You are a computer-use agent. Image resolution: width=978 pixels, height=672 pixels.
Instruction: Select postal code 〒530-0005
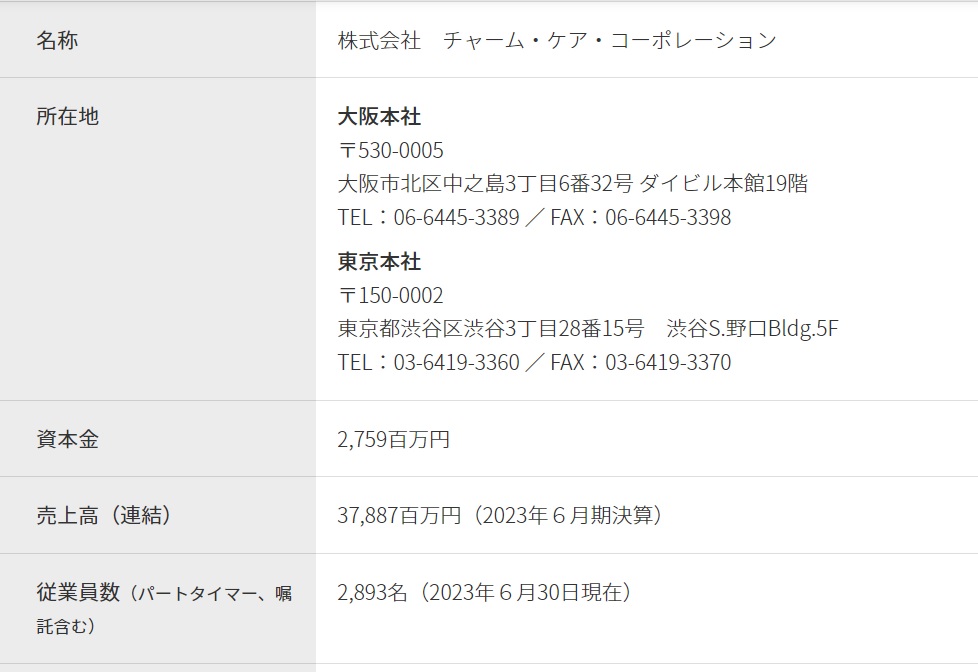point(390,150)
